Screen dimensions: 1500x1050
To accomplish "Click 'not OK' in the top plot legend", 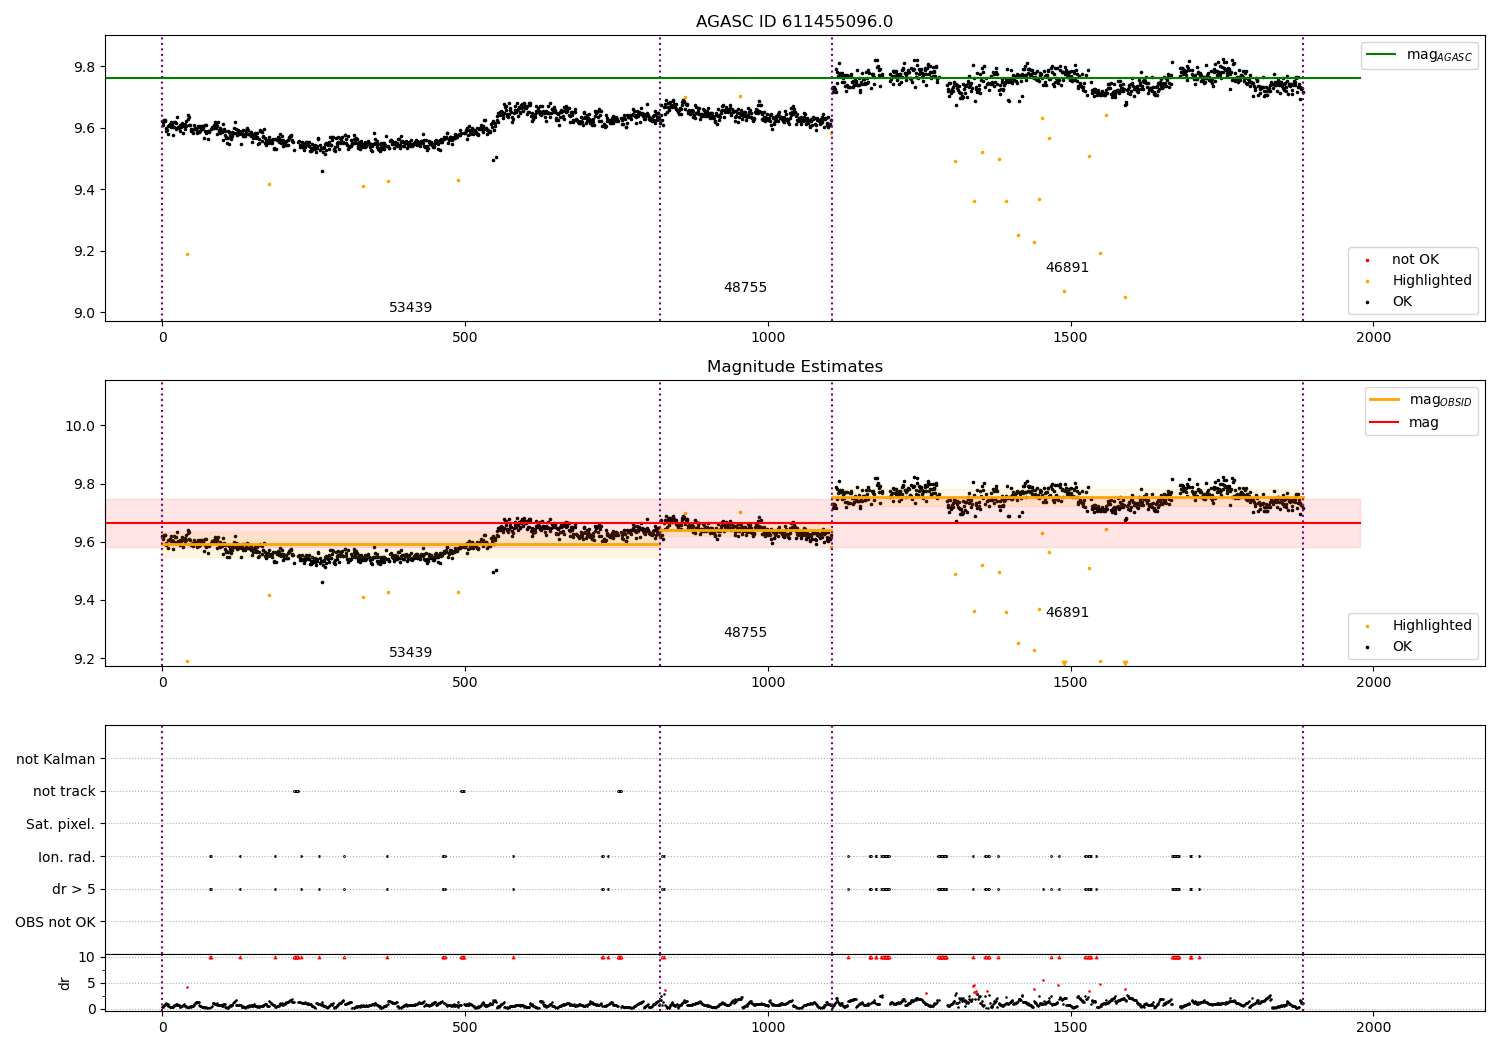I will click(x=1415, y=259).
